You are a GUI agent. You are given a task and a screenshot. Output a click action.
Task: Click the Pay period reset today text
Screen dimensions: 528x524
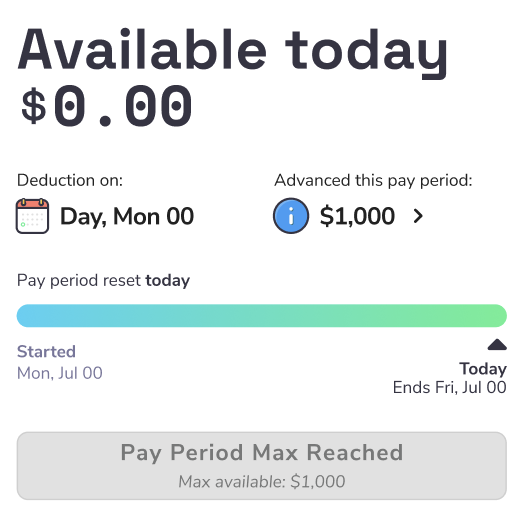(x=103, y=281)
